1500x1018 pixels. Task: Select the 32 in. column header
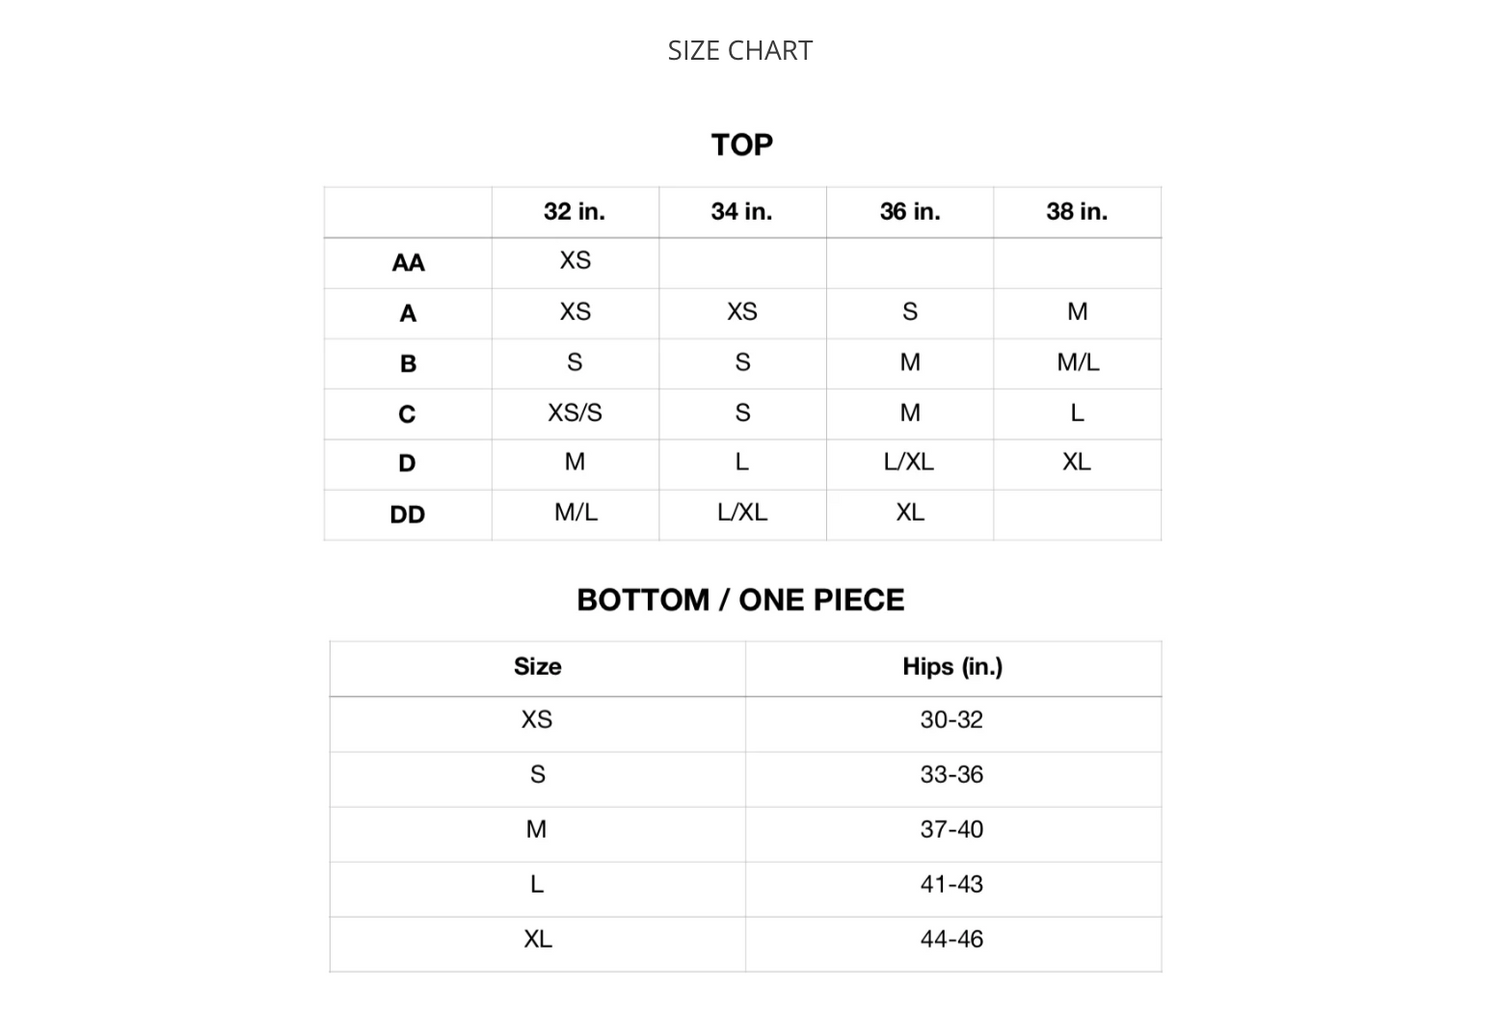point(574,212)
